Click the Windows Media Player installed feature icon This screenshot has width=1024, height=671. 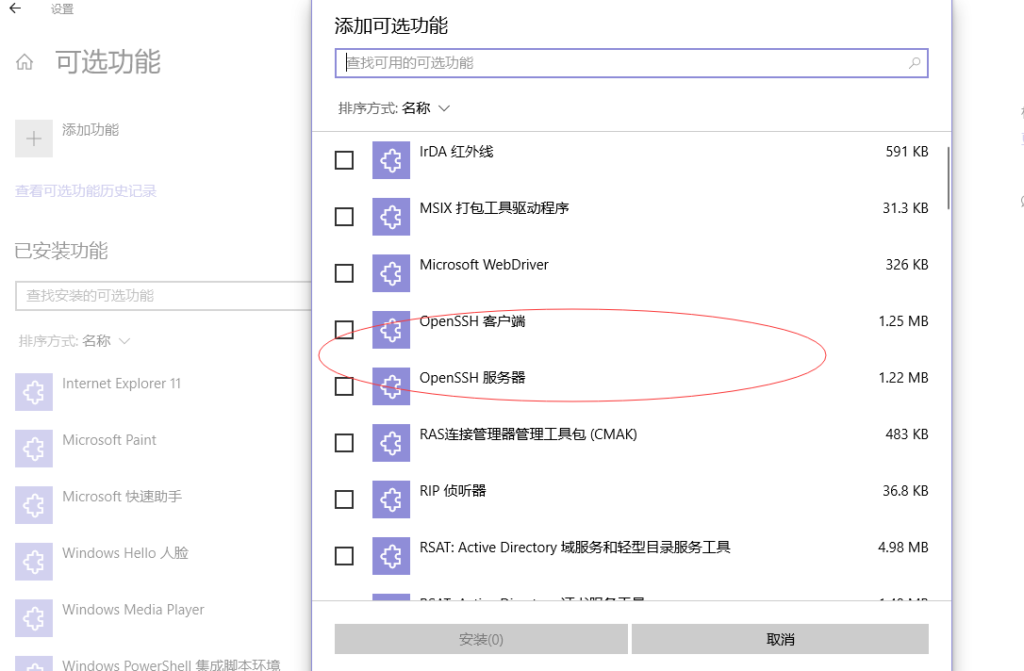pyautogui.click(x=34, y=618)
